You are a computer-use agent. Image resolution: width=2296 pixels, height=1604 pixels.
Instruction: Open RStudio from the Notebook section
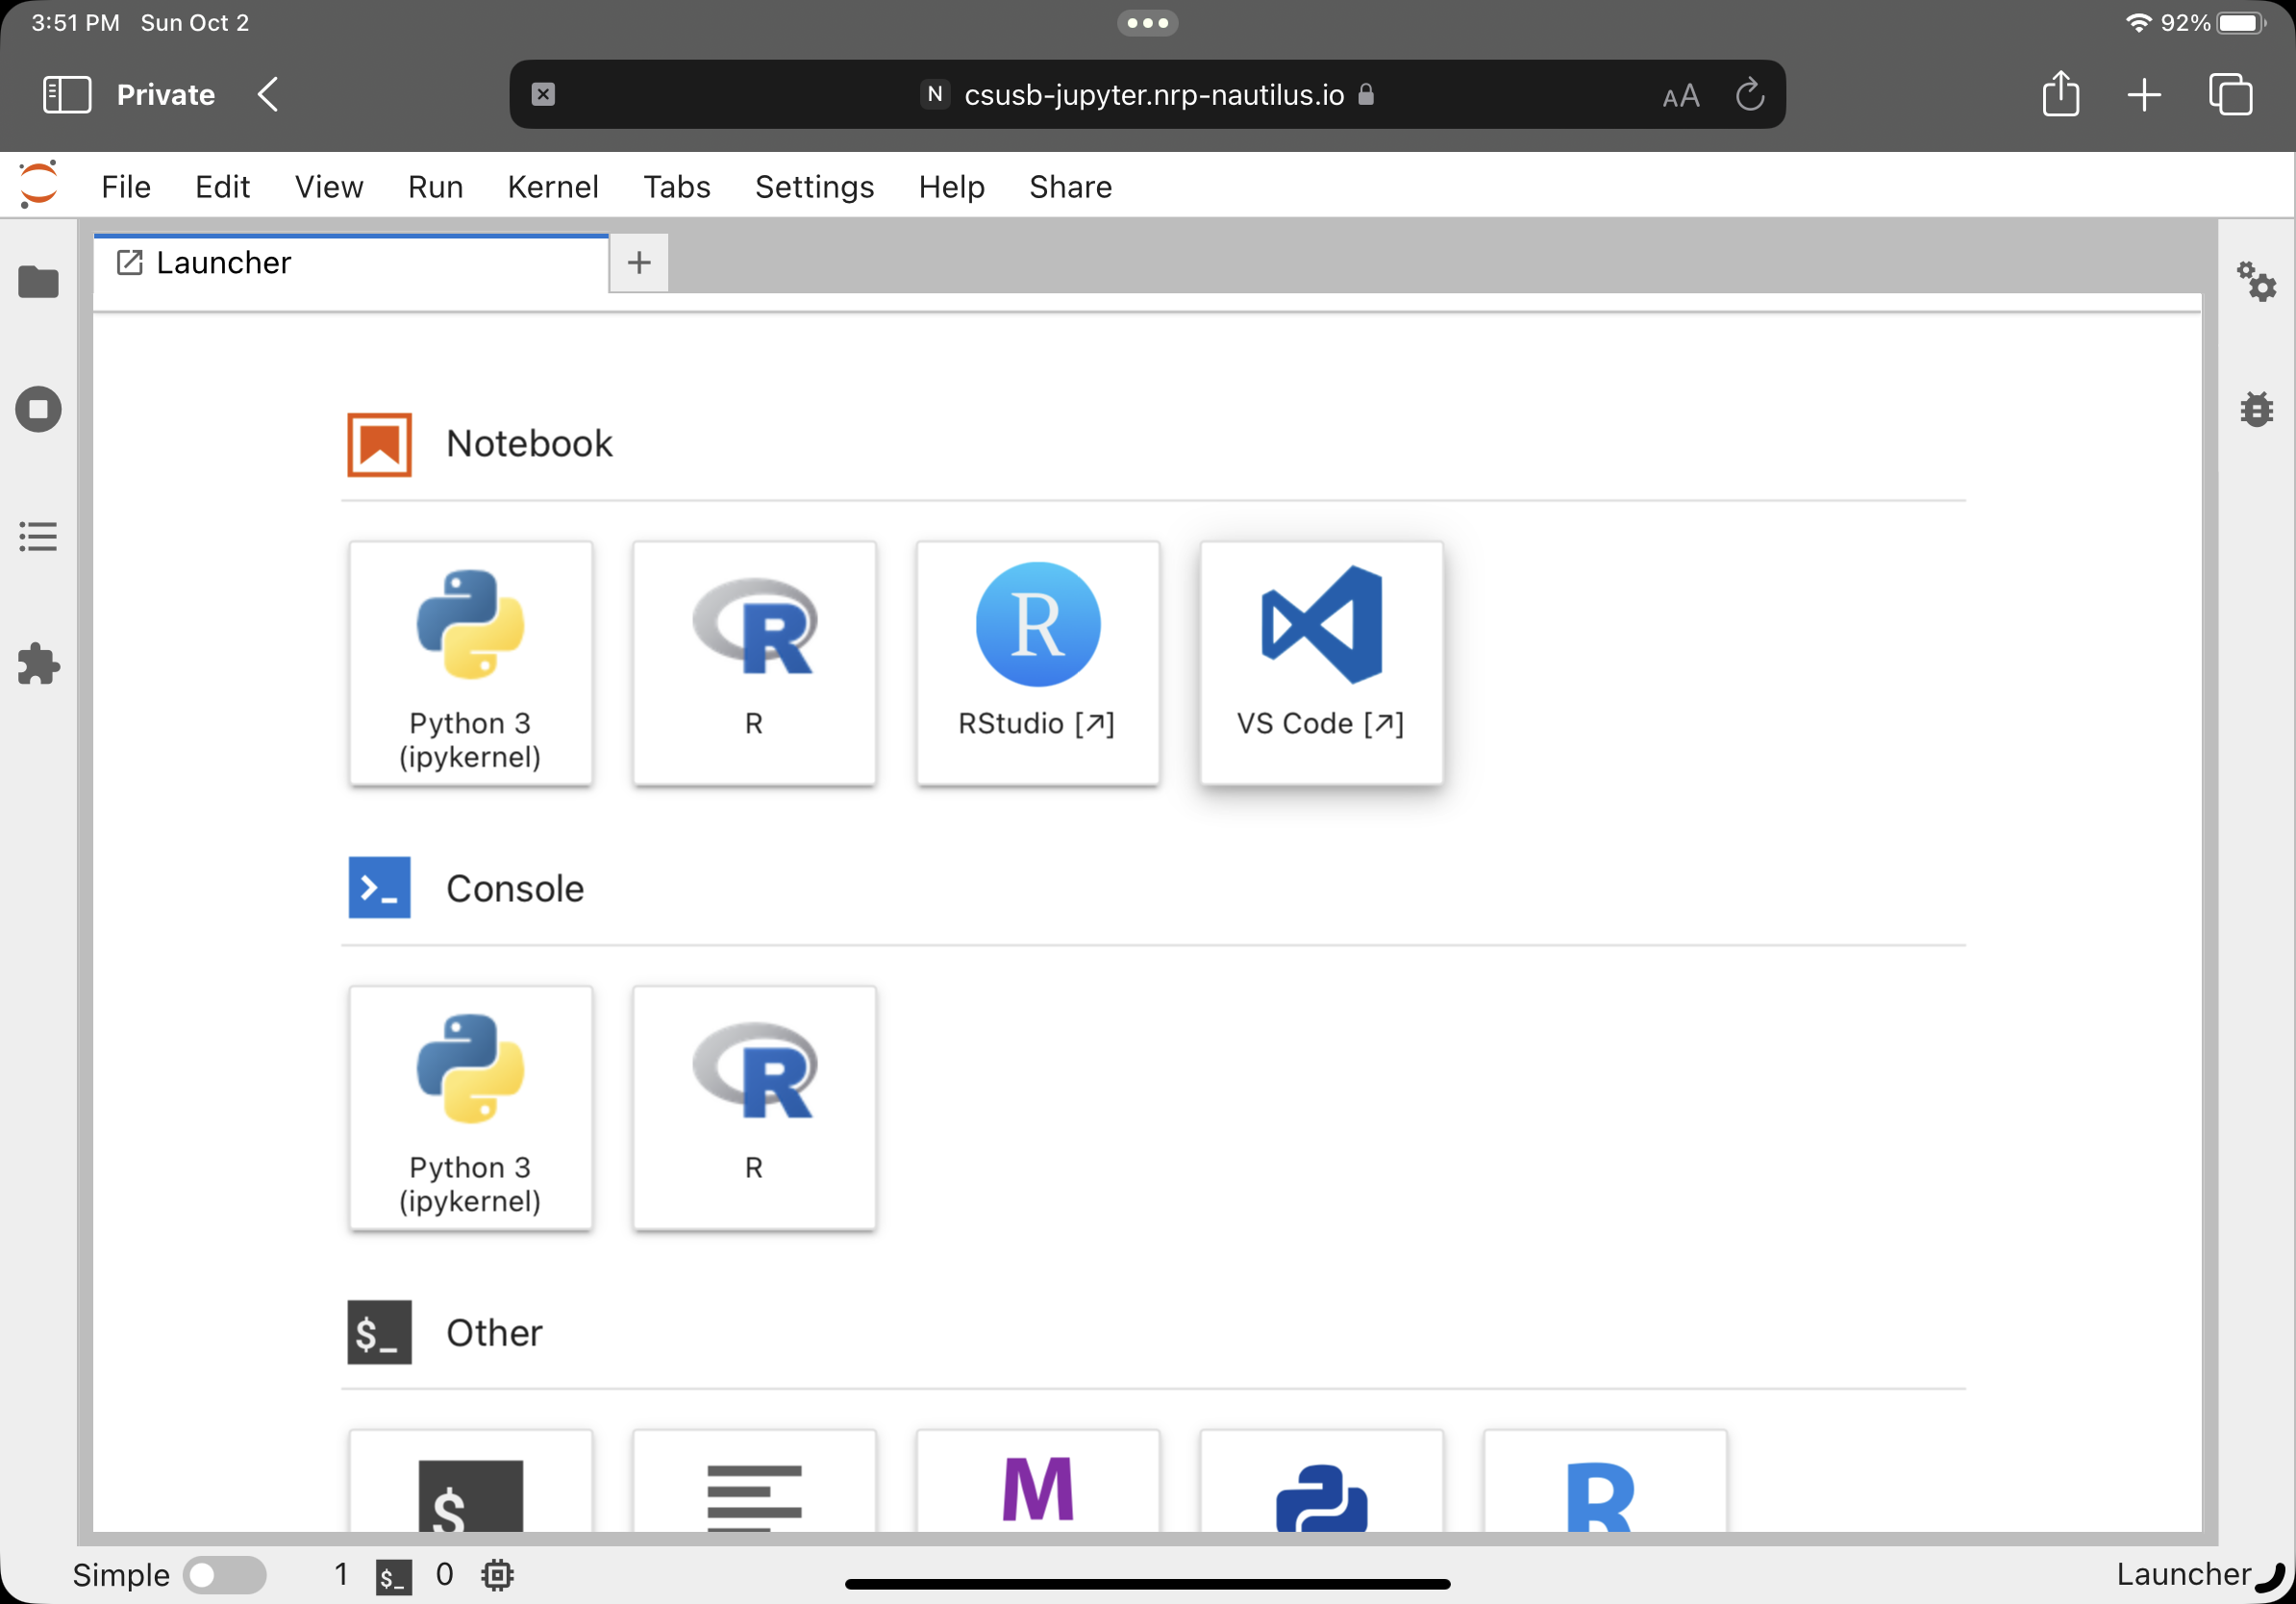[x=1038, y=663]
